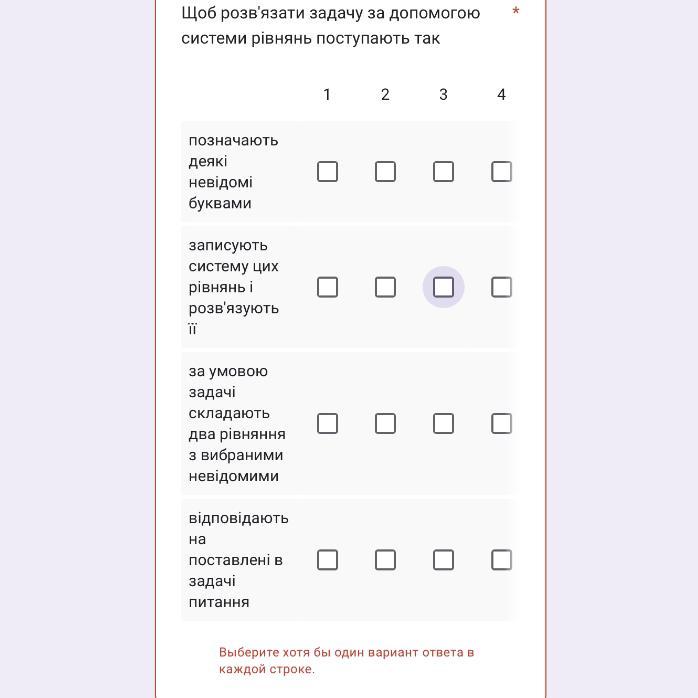Click the column header number 4
698x698 pixels.
[501, 95]
